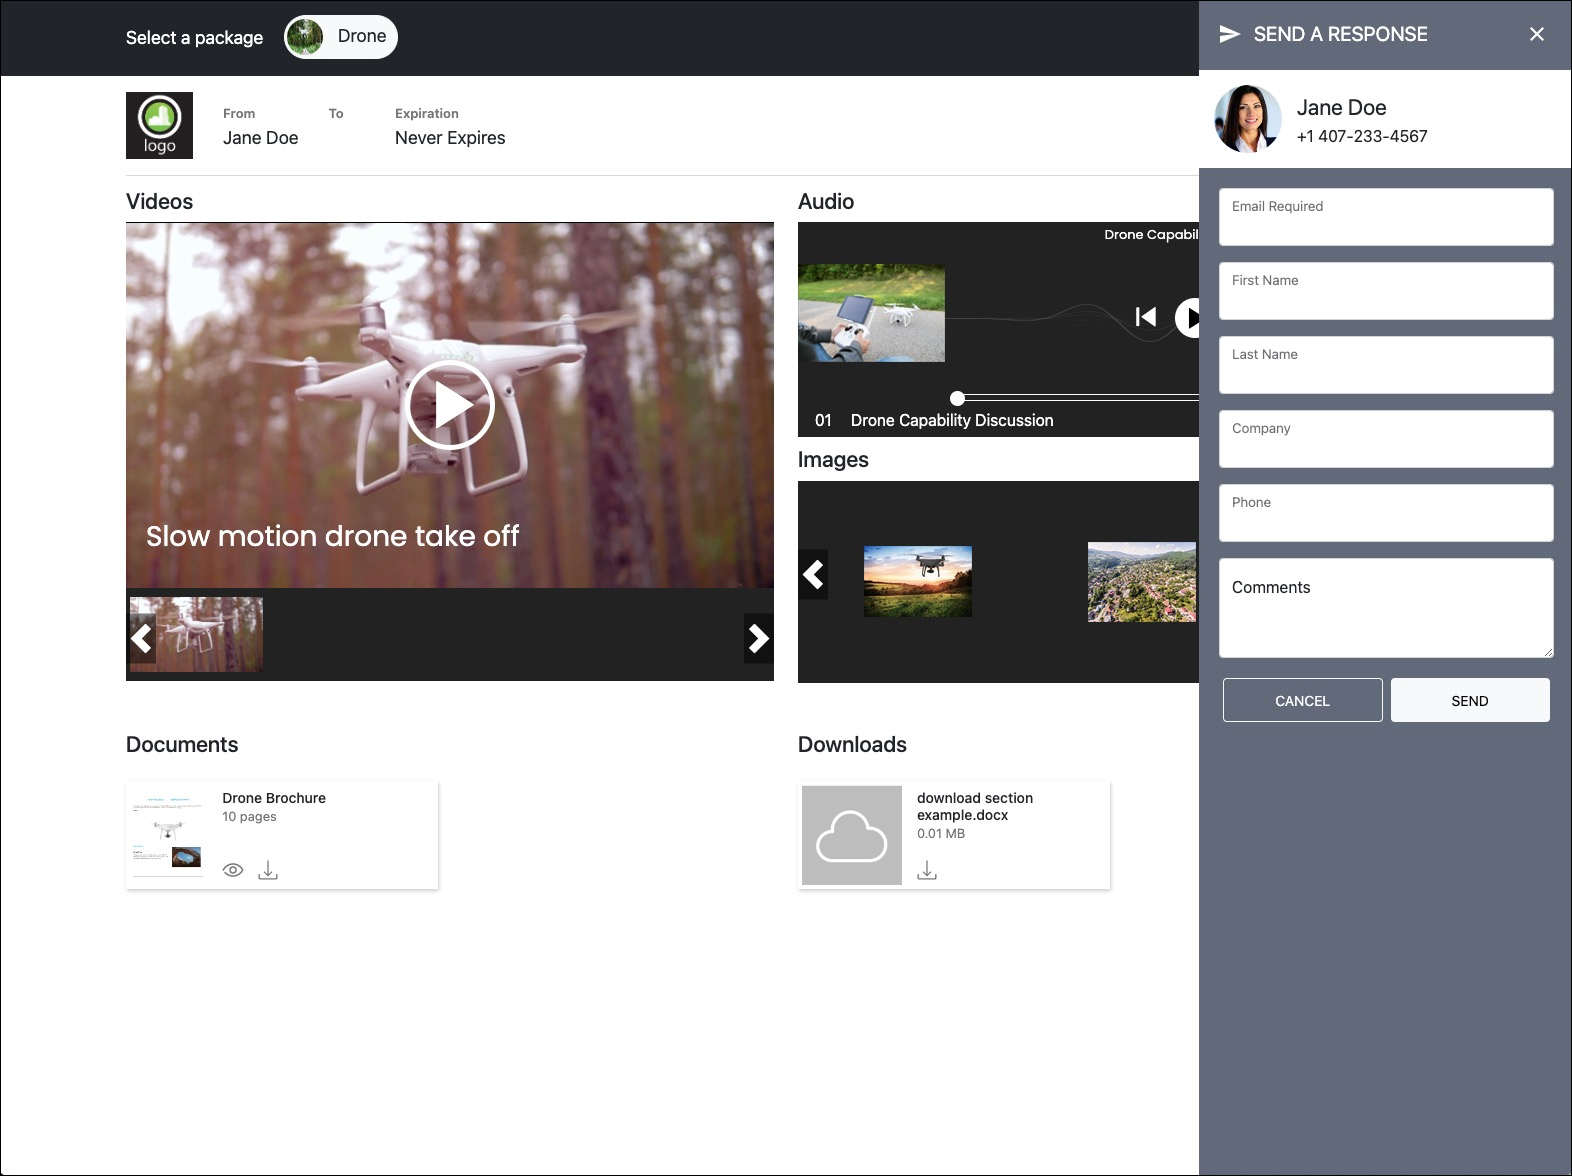Focus the Email Required field
Screen dimensions: 1572x1176
(x=1385, y=217)
